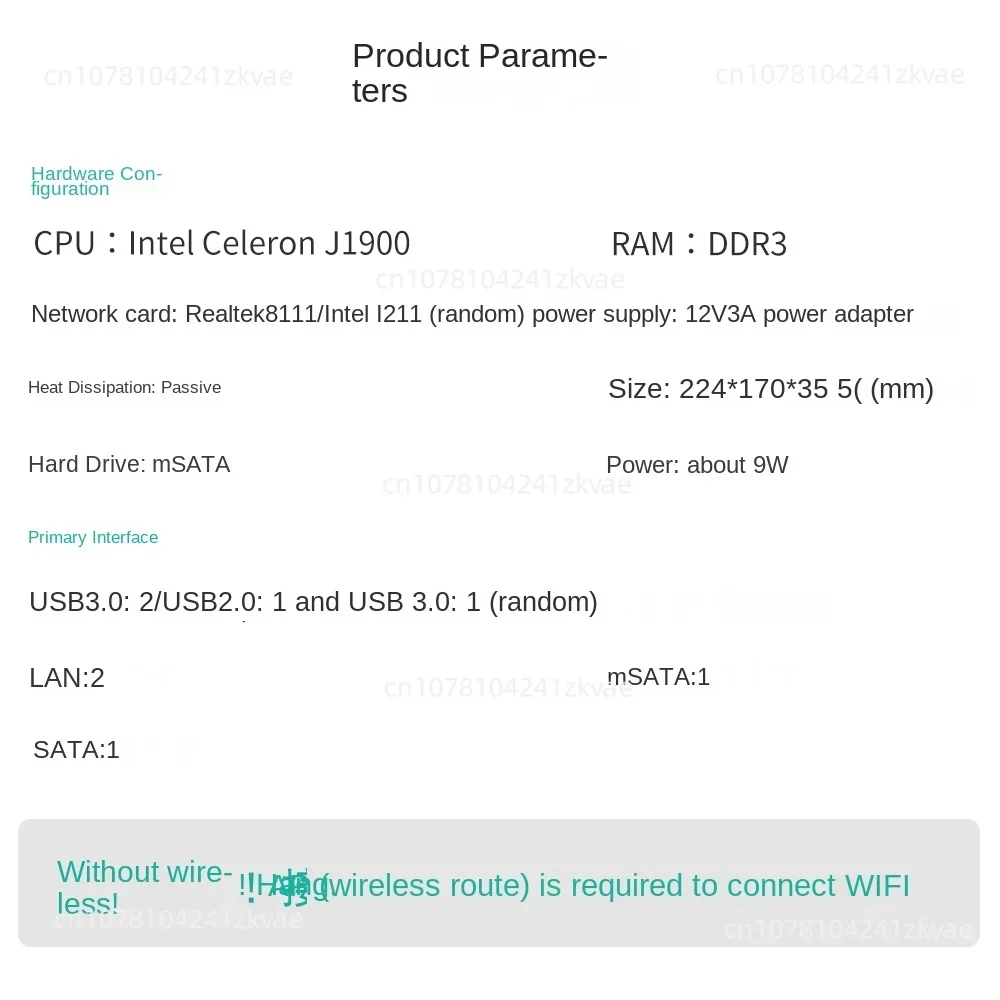
Task: Click the Without wireless! notice text
Action: coord(144,888)
